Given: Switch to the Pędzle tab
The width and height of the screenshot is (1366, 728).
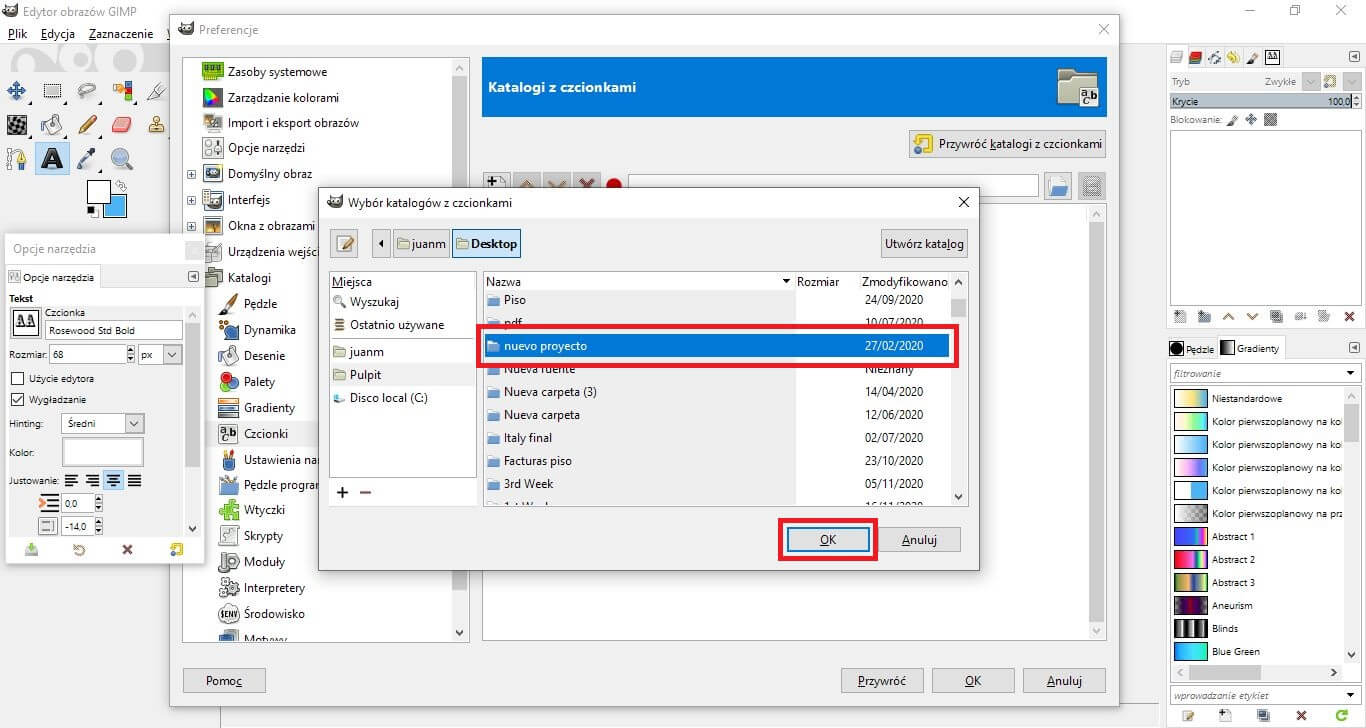Looking at the screenshot, I should pos(1191,349).
